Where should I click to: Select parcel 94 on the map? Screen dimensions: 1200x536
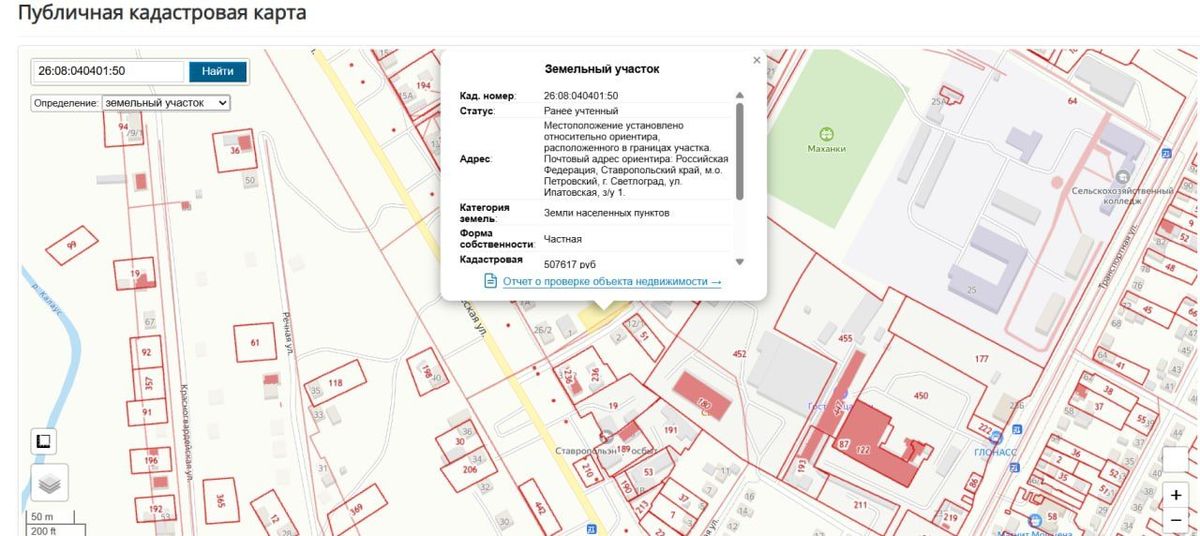click(123, 127)
